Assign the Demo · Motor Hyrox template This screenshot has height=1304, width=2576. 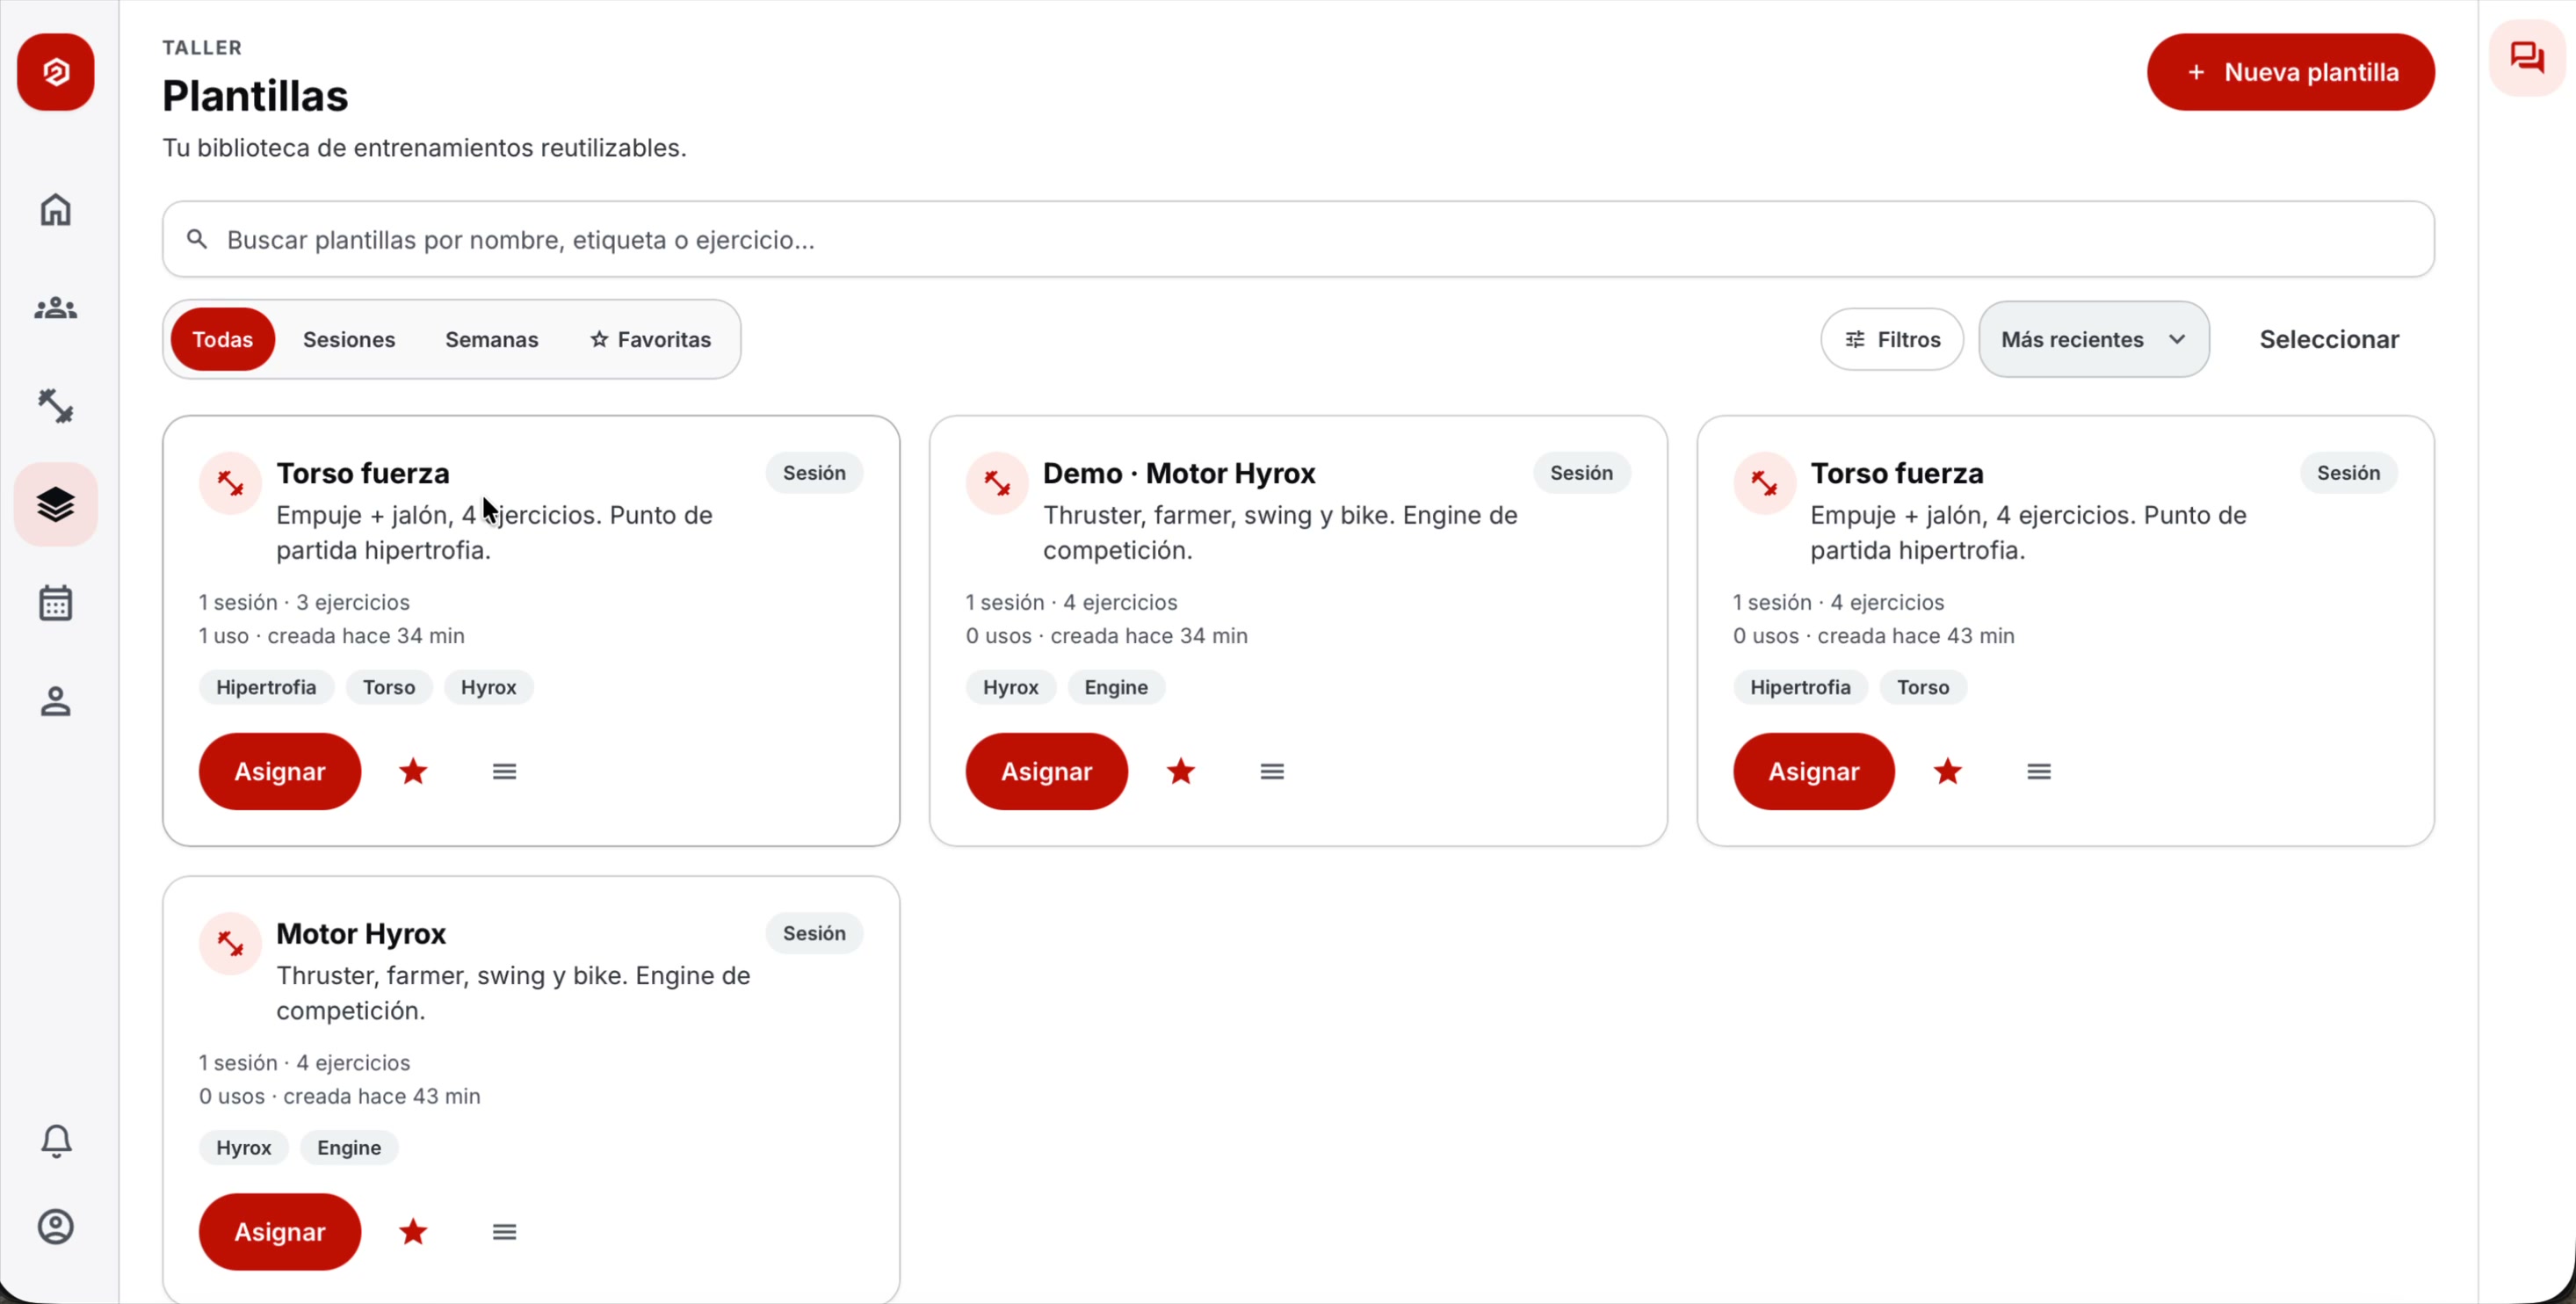coord(1047,771)
